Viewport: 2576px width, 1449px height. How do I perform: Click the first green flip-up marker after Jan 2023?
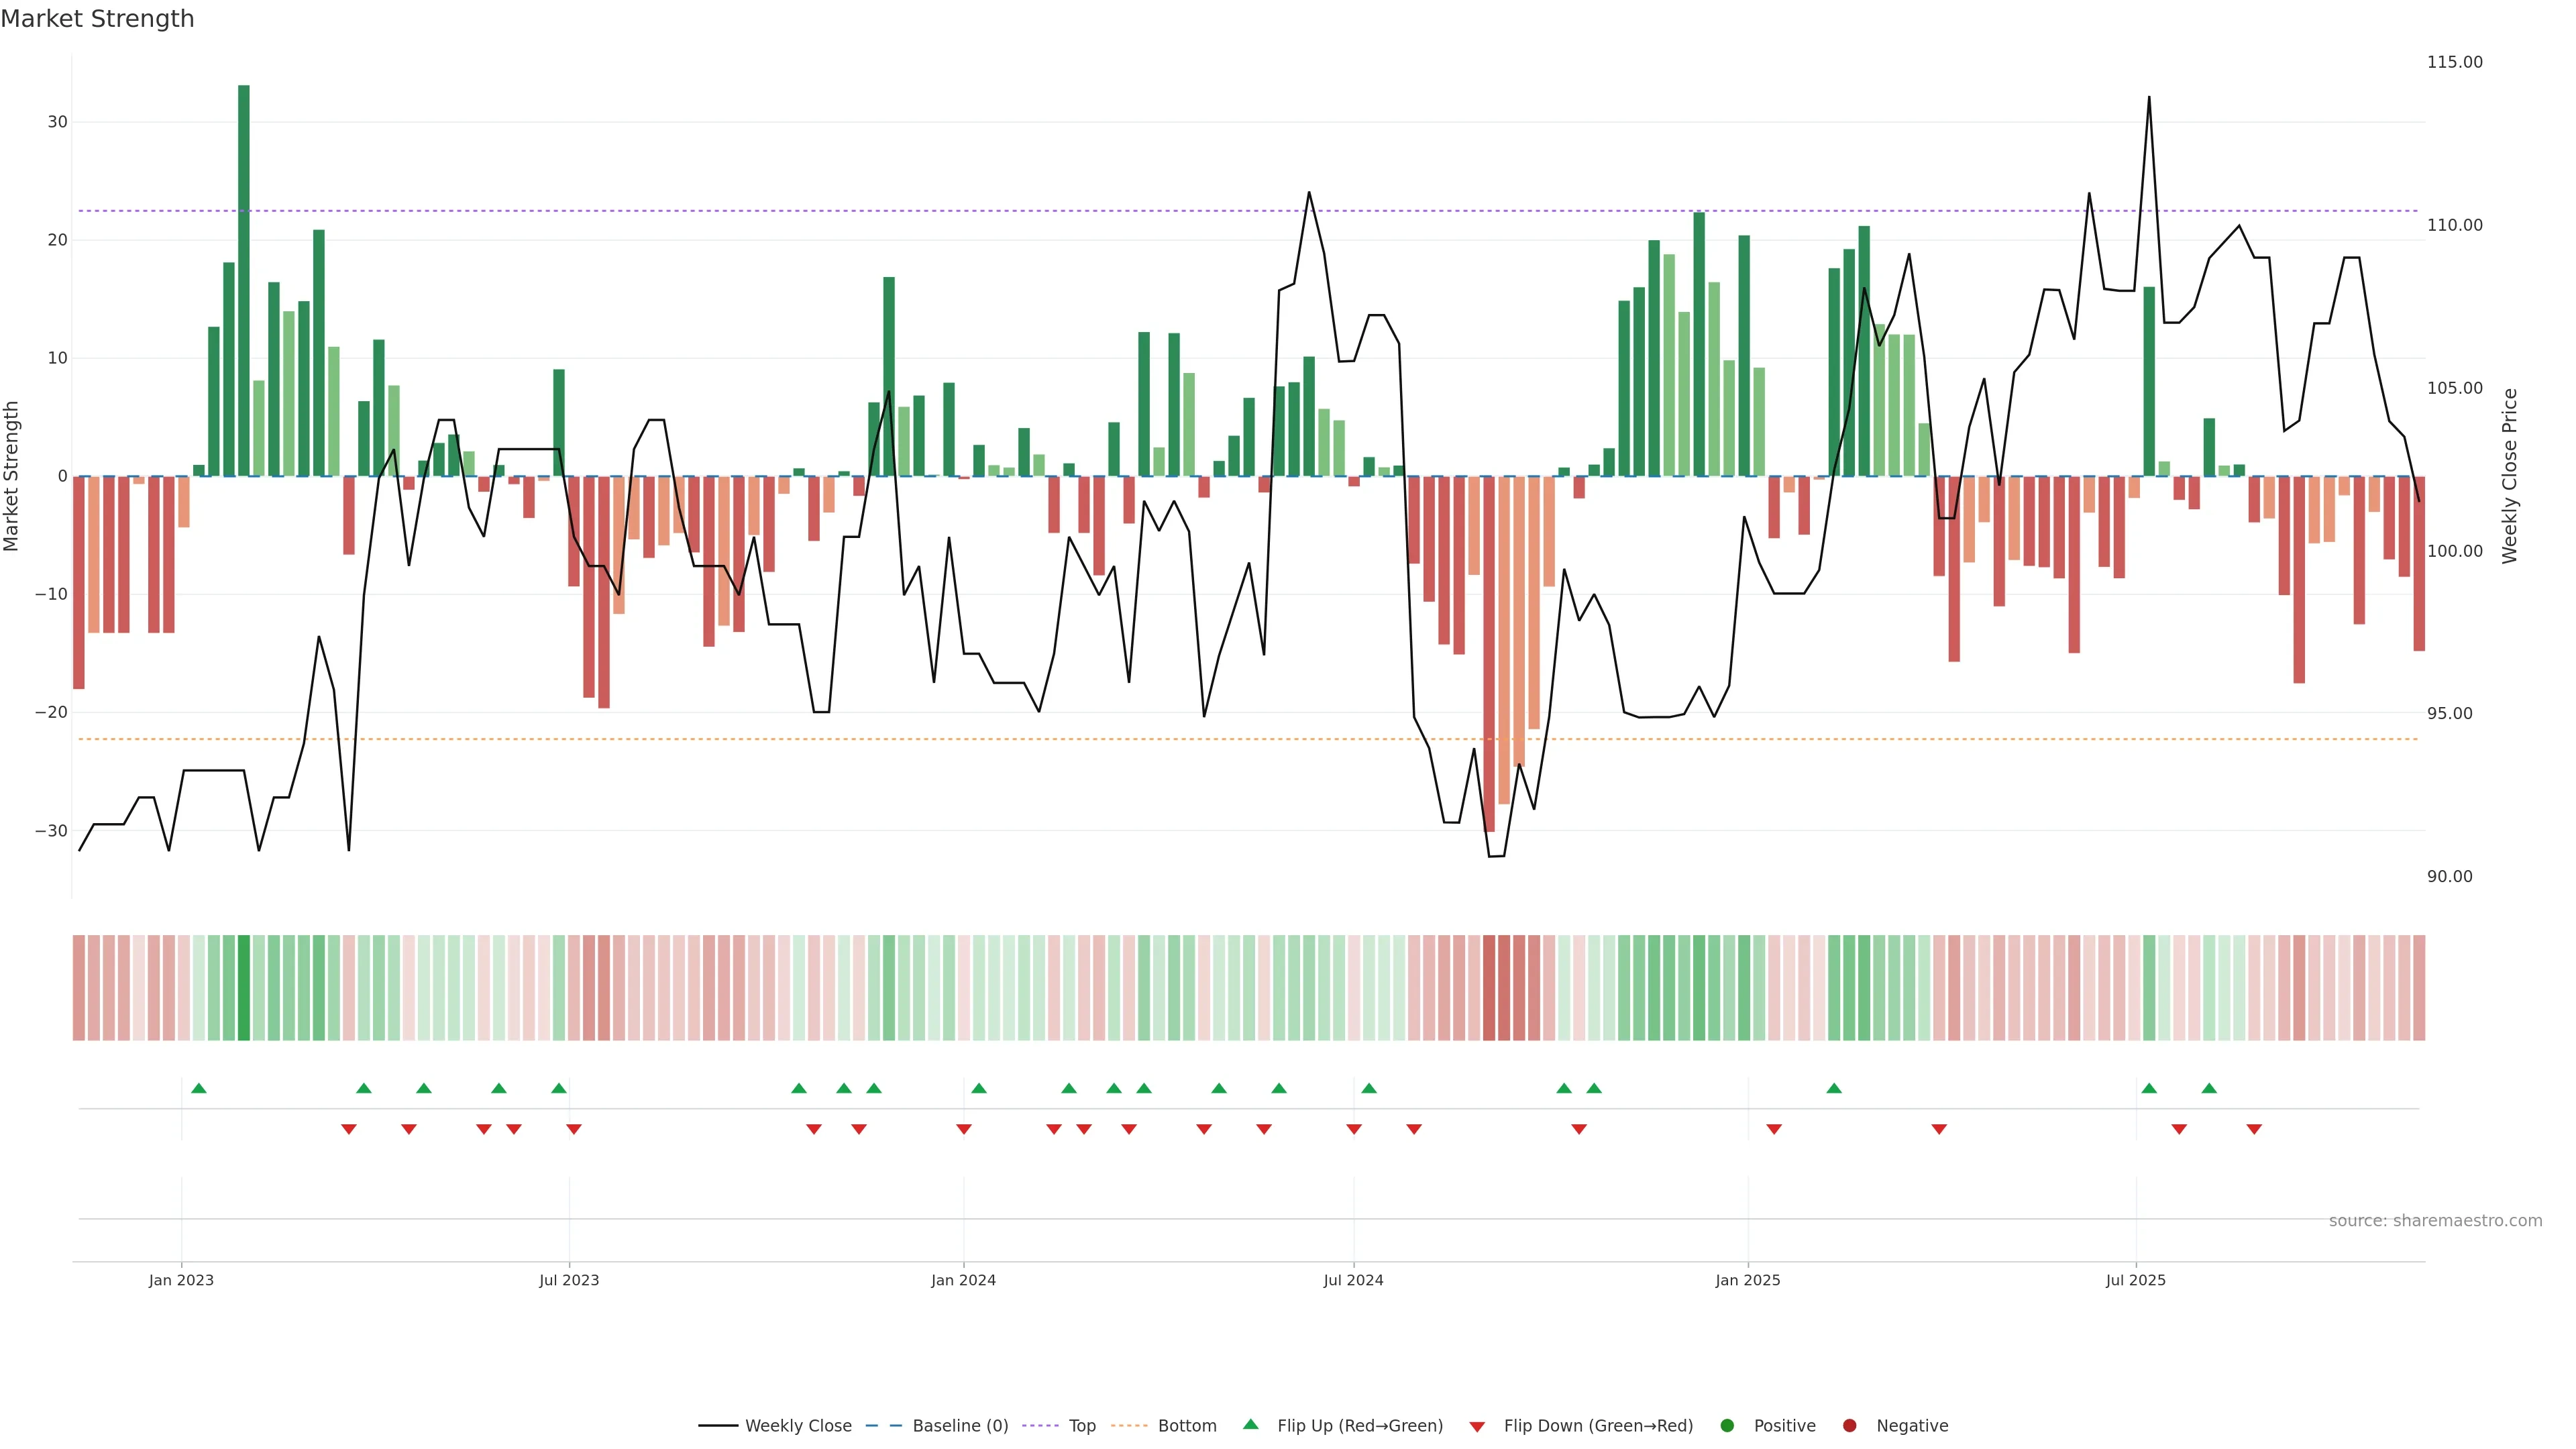199,1088
